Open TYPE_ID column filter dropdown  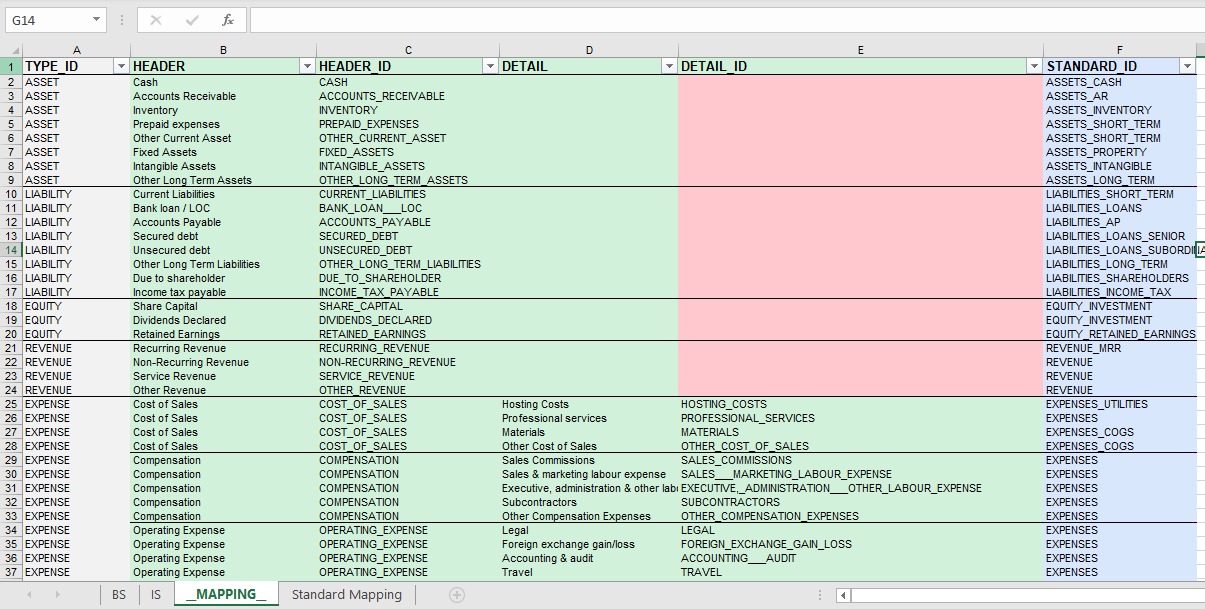coord(121,66)
